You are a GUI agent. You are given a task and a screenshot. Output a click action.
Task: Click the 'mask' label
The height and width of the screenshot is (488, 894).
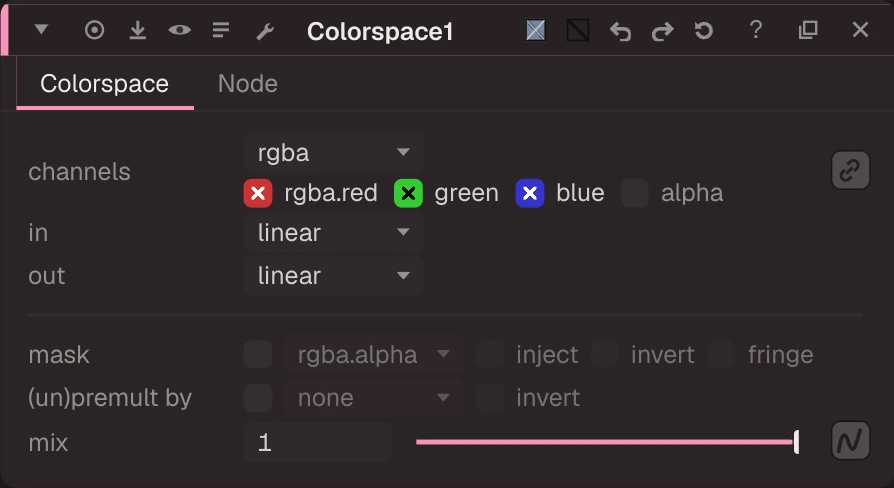[59, 355]
